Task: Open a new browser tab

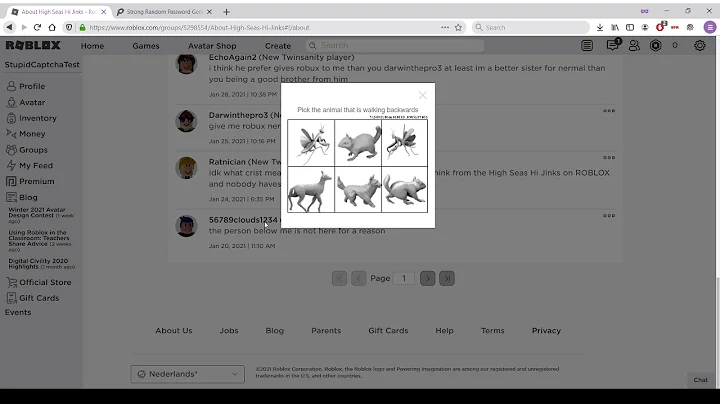Action: [x=226, y=12]
